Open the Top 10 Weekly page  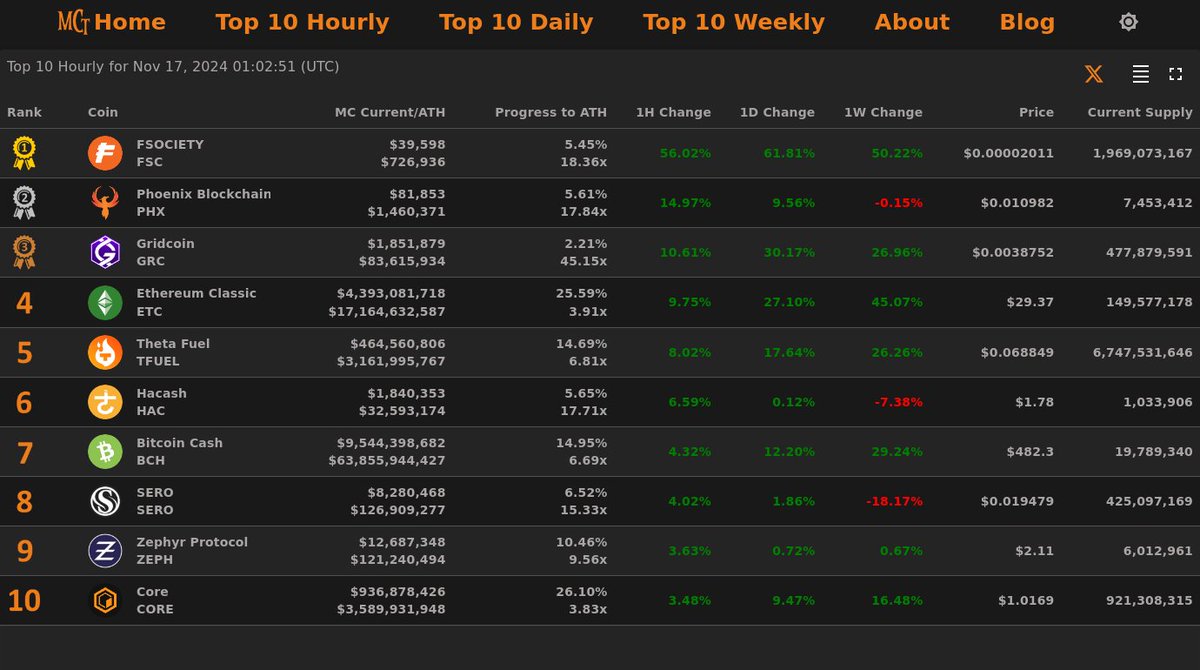click(734, 22)
